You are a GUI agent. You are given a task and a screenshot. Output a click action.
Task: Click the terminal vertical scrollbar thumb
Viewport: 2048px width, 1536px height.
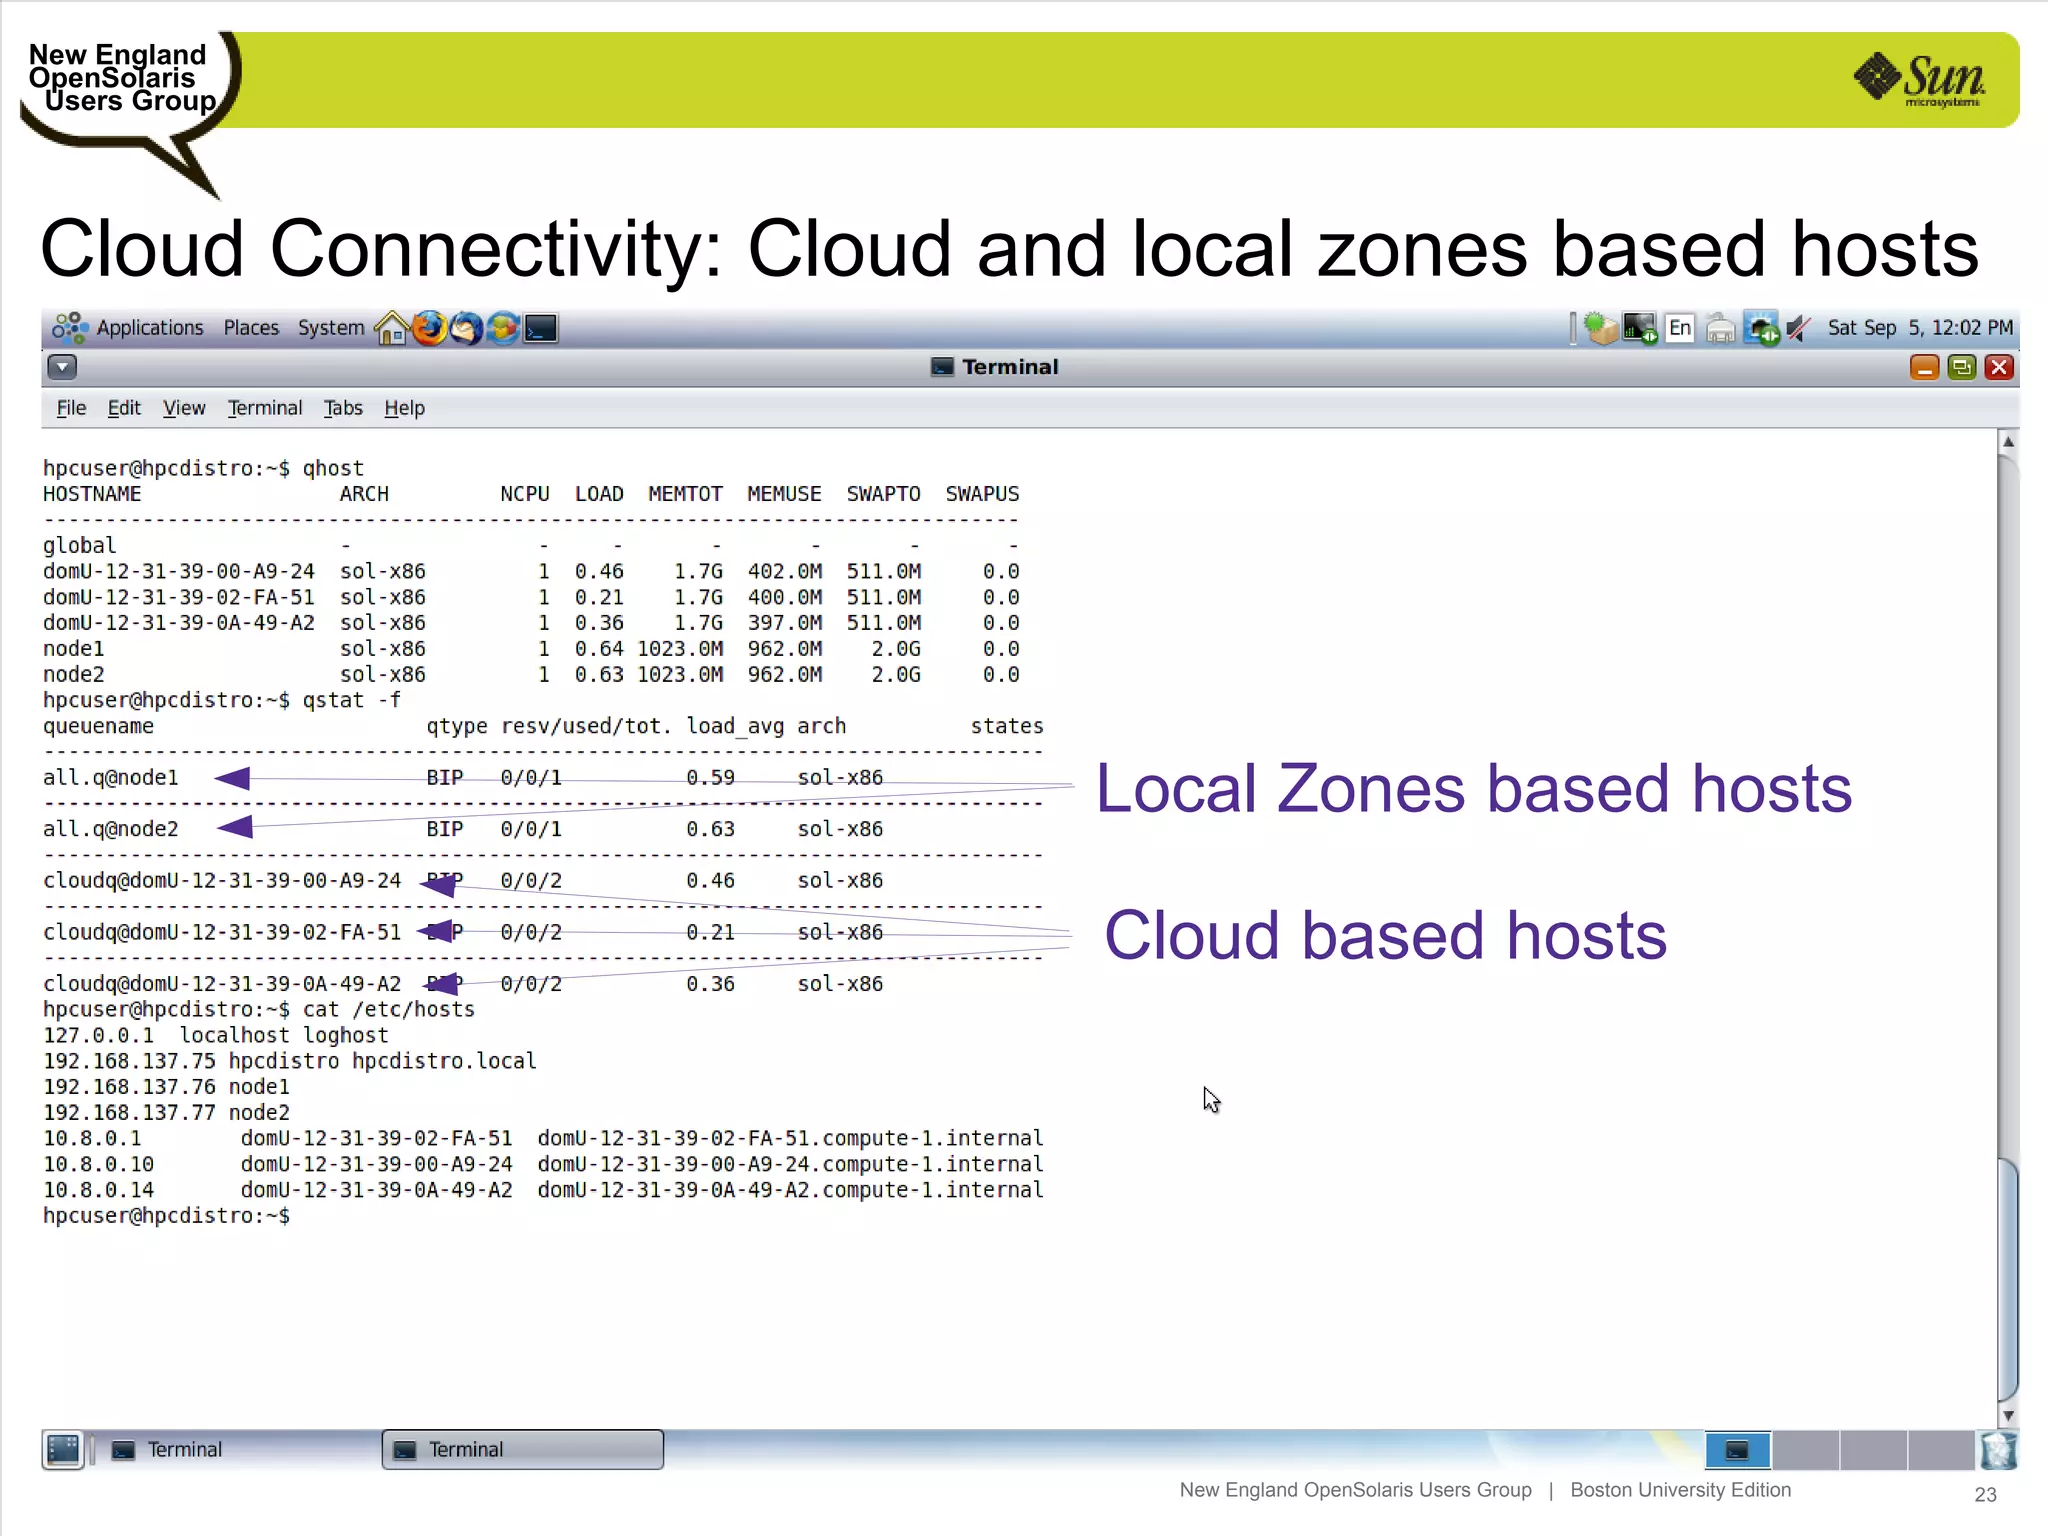[2008, 1279]
